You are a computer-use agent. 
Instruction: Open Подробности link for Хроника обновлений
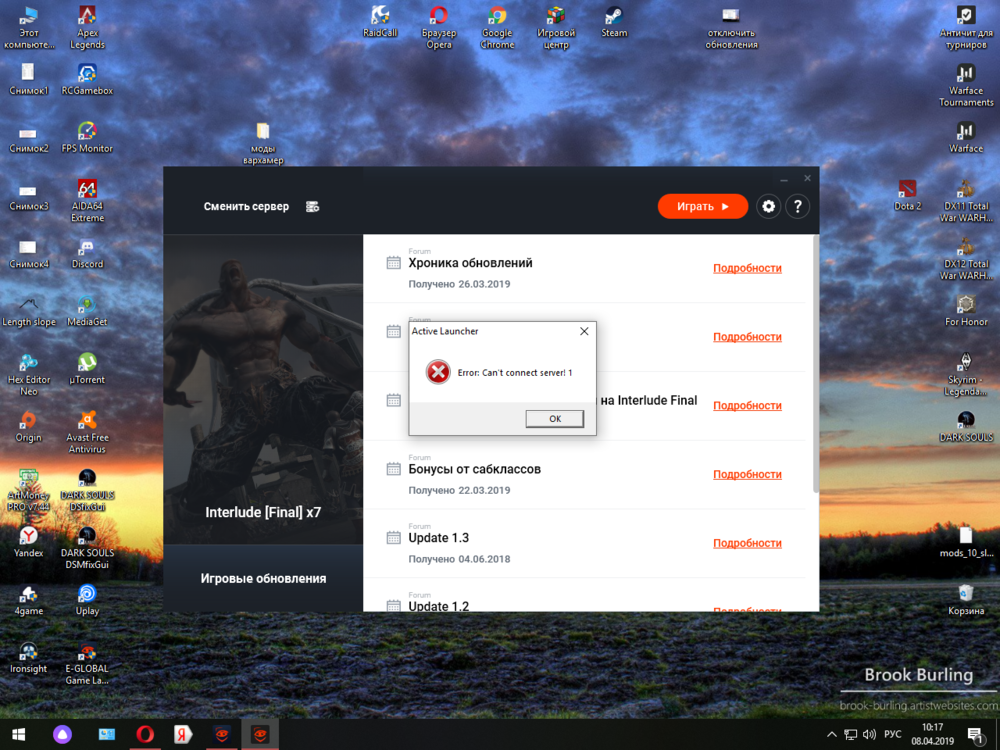[747, 268]
